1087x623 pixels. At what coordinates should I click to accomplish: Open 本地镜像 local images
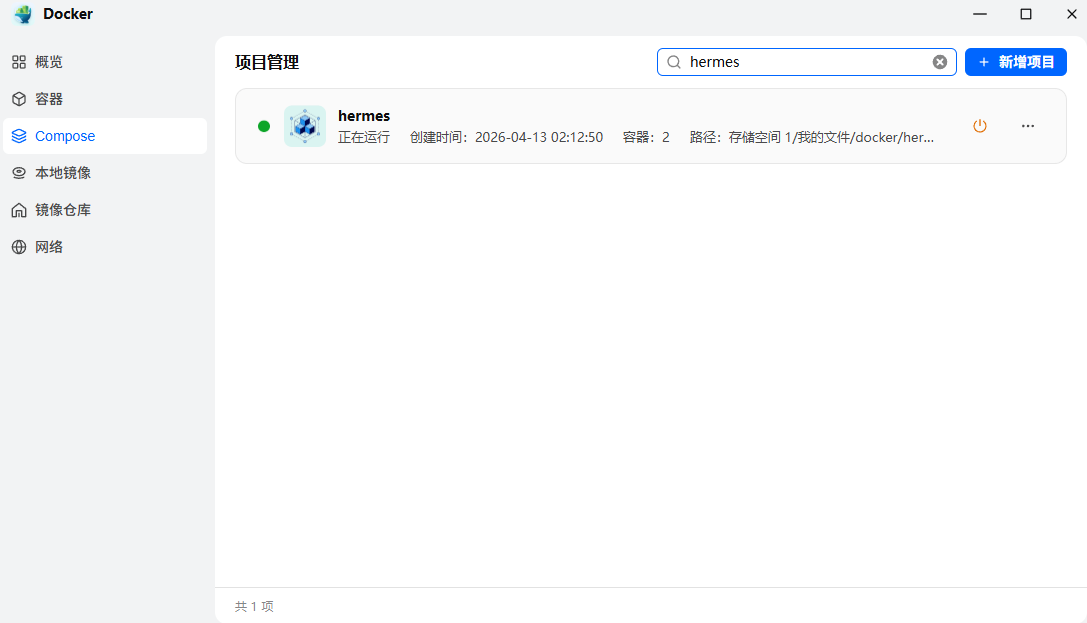pos(105,173)
